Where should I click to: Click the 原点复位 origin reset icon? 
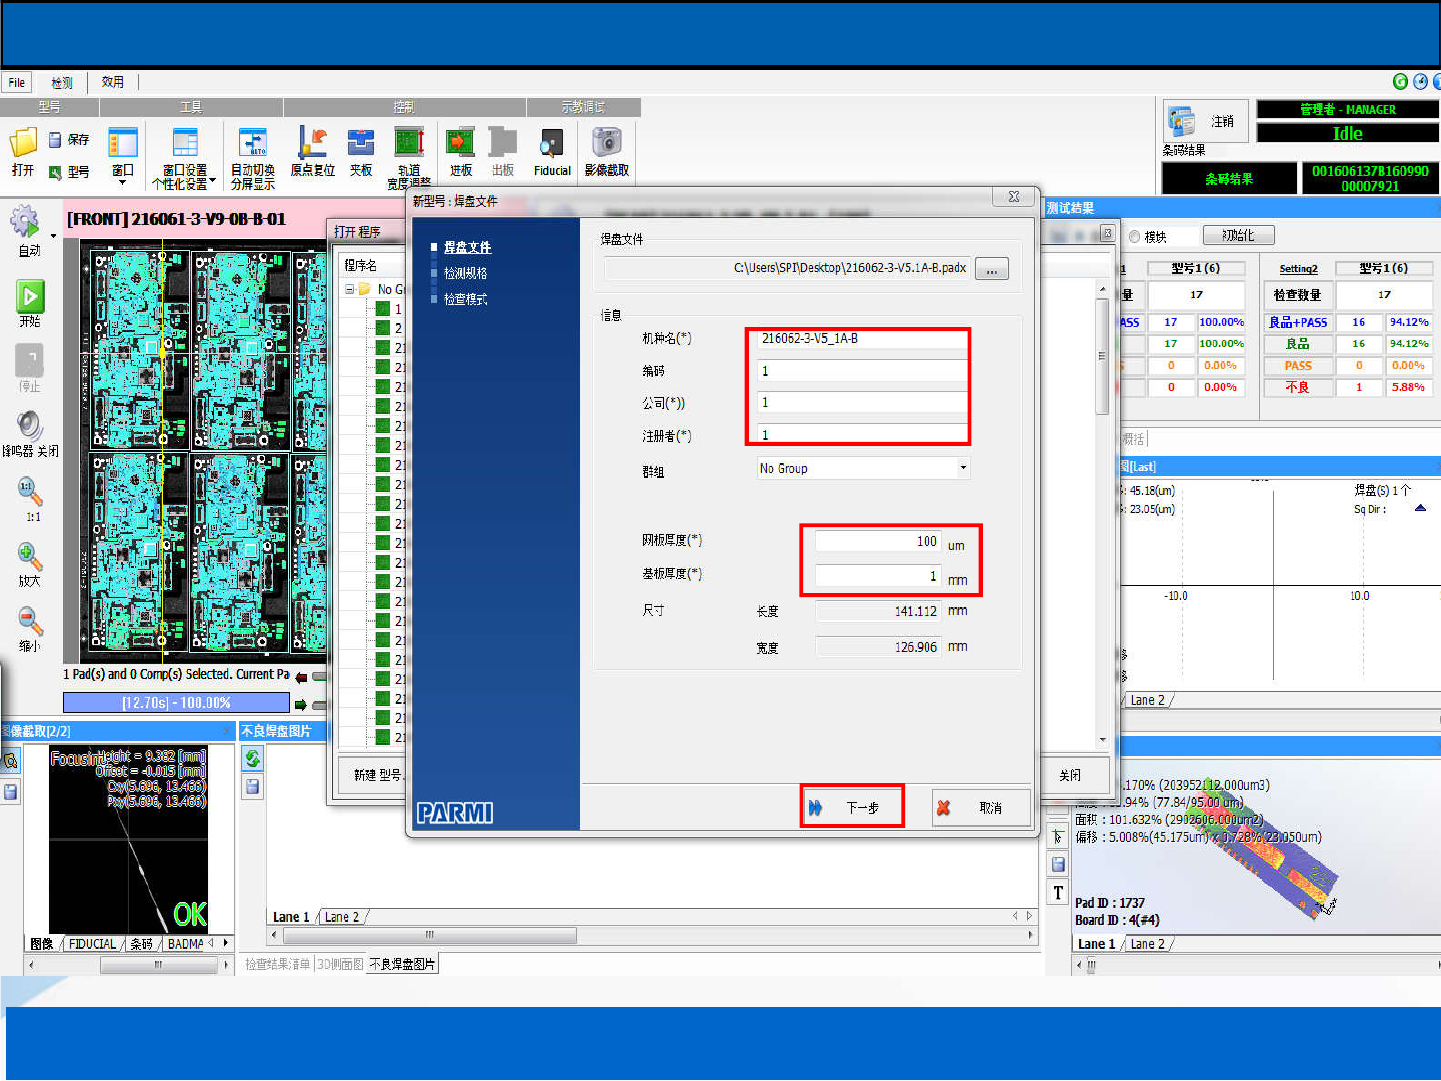312,143
